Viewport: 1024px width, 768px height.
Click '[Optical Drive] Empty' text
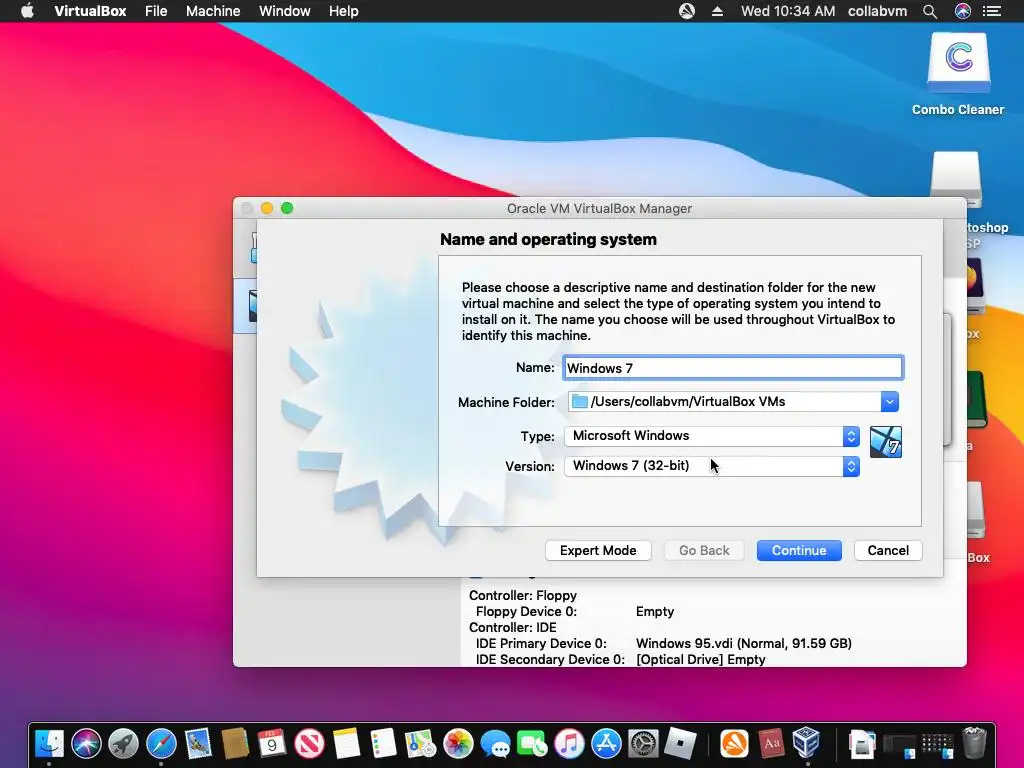pos(701,660)
